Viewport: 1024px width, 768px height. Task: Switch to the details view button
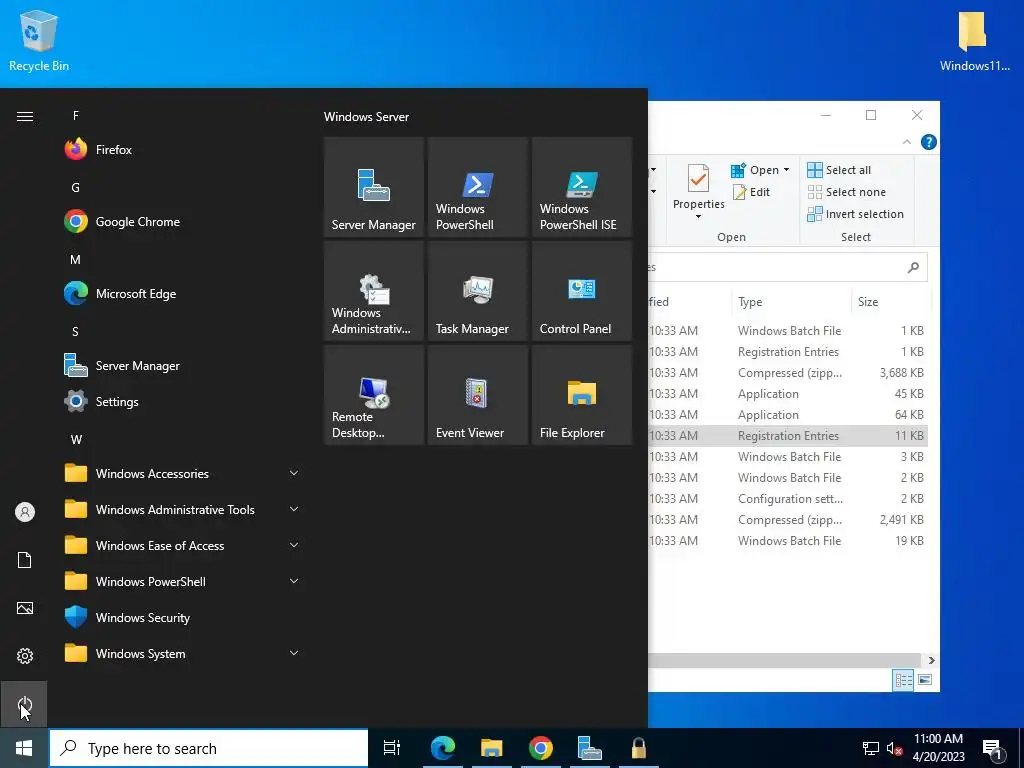point(903,680)
